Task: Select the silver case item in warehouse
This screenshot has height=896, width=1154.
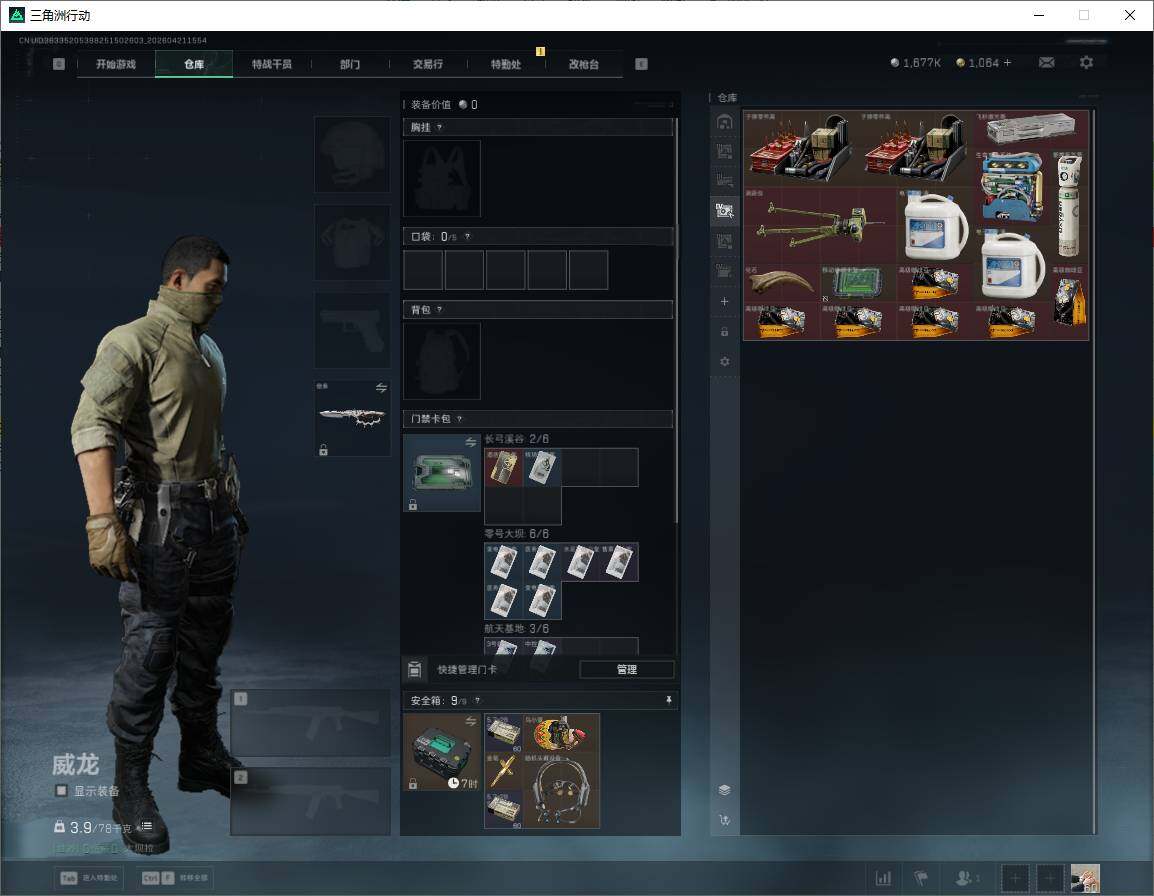Action: point(1030,130)
